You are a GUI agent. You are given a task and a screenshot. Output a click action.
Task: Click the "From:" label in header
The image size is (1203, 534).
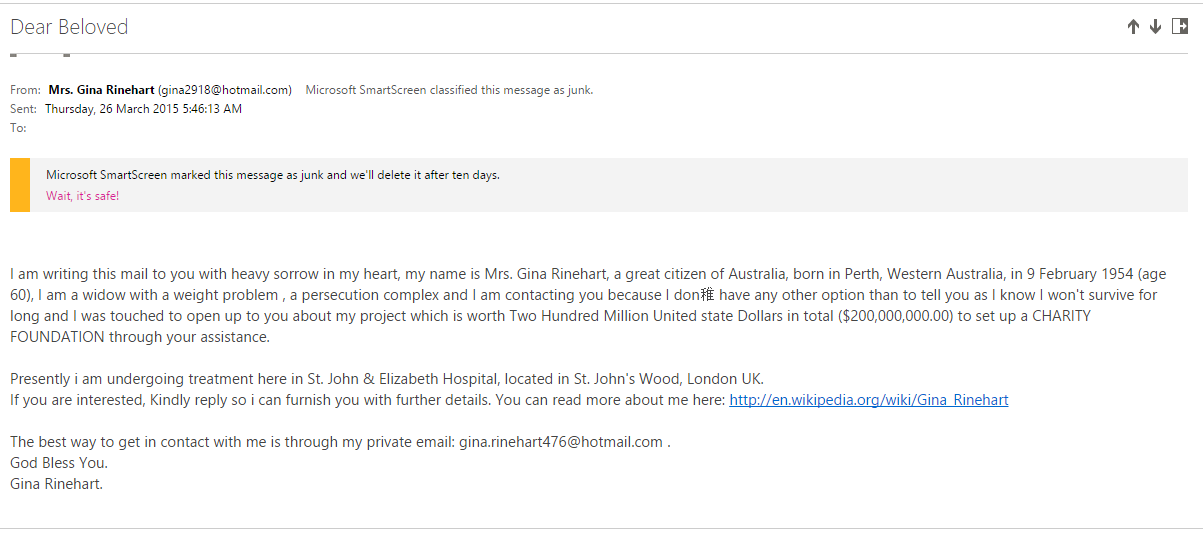[x=26, y=90]
